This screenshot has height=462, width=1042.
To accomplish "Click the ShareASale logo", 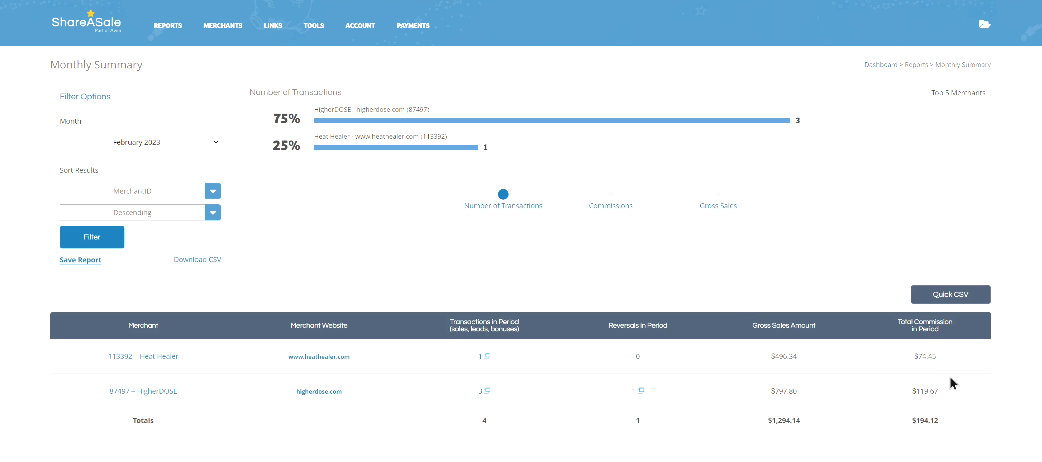I will coord(86,23).
